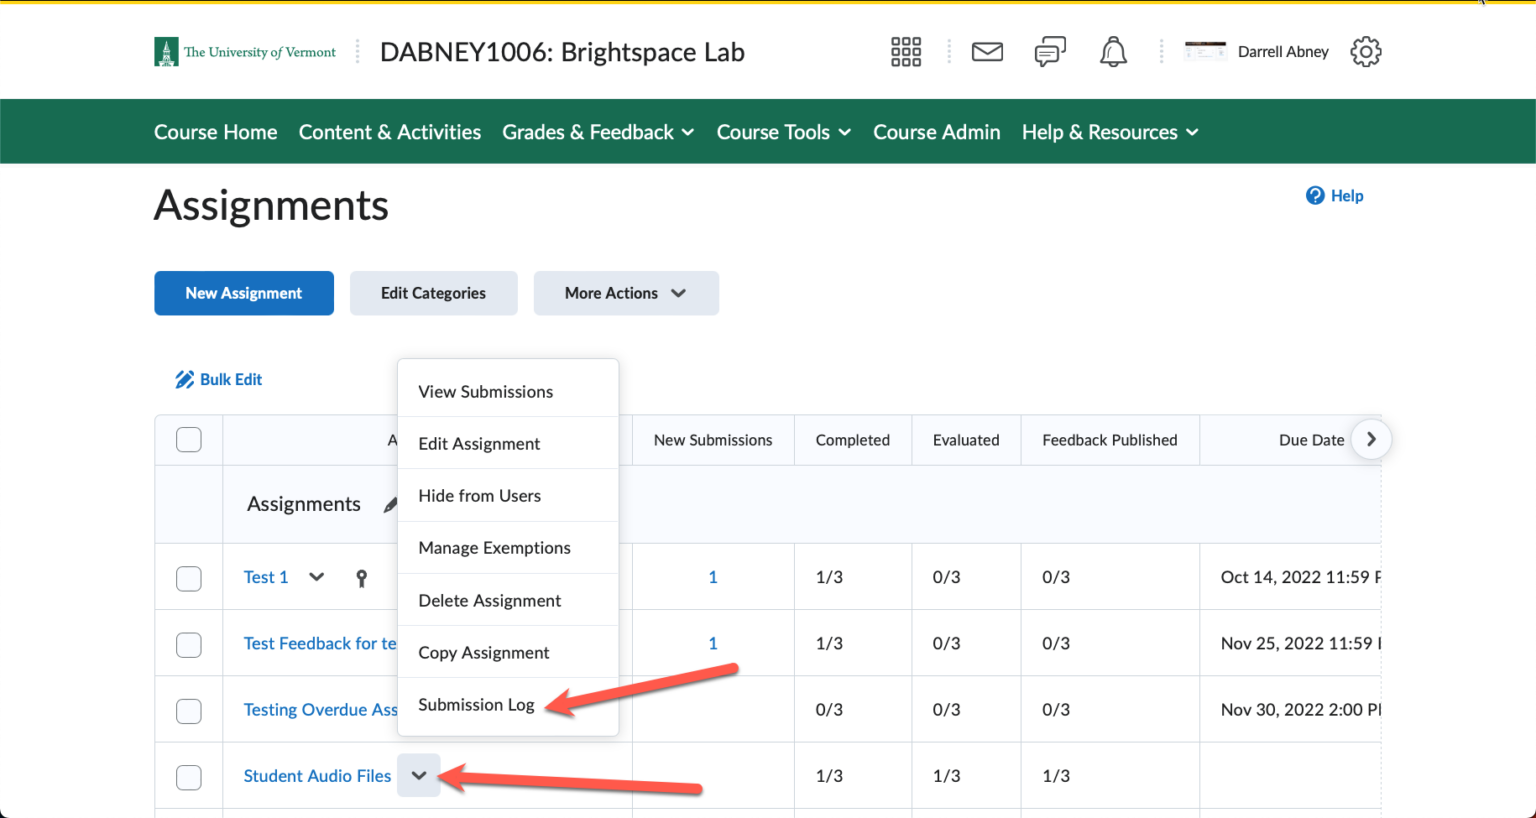Open the chat messages icon
Image resolution: width=1536 pixels, height=818 pixels.
pyautogui.click(x=1049, y=51)
